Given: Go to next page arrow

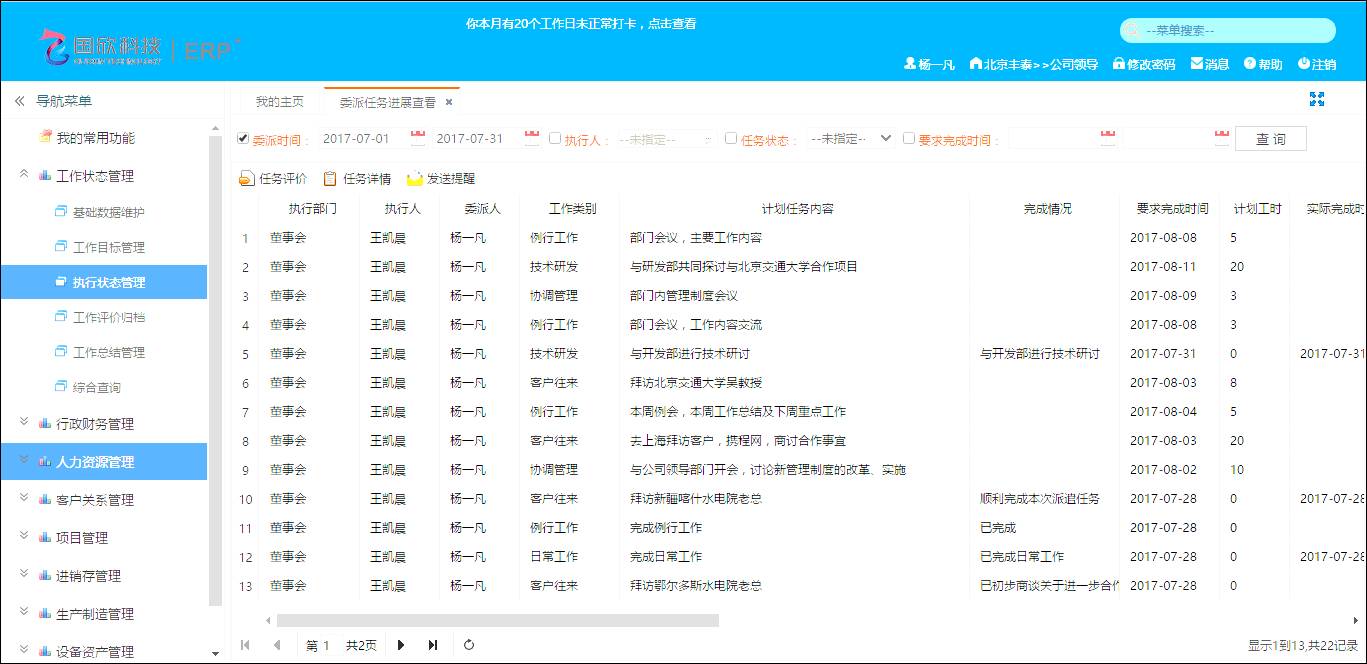Looking at the screenshot, I should [x=401, y=645].
